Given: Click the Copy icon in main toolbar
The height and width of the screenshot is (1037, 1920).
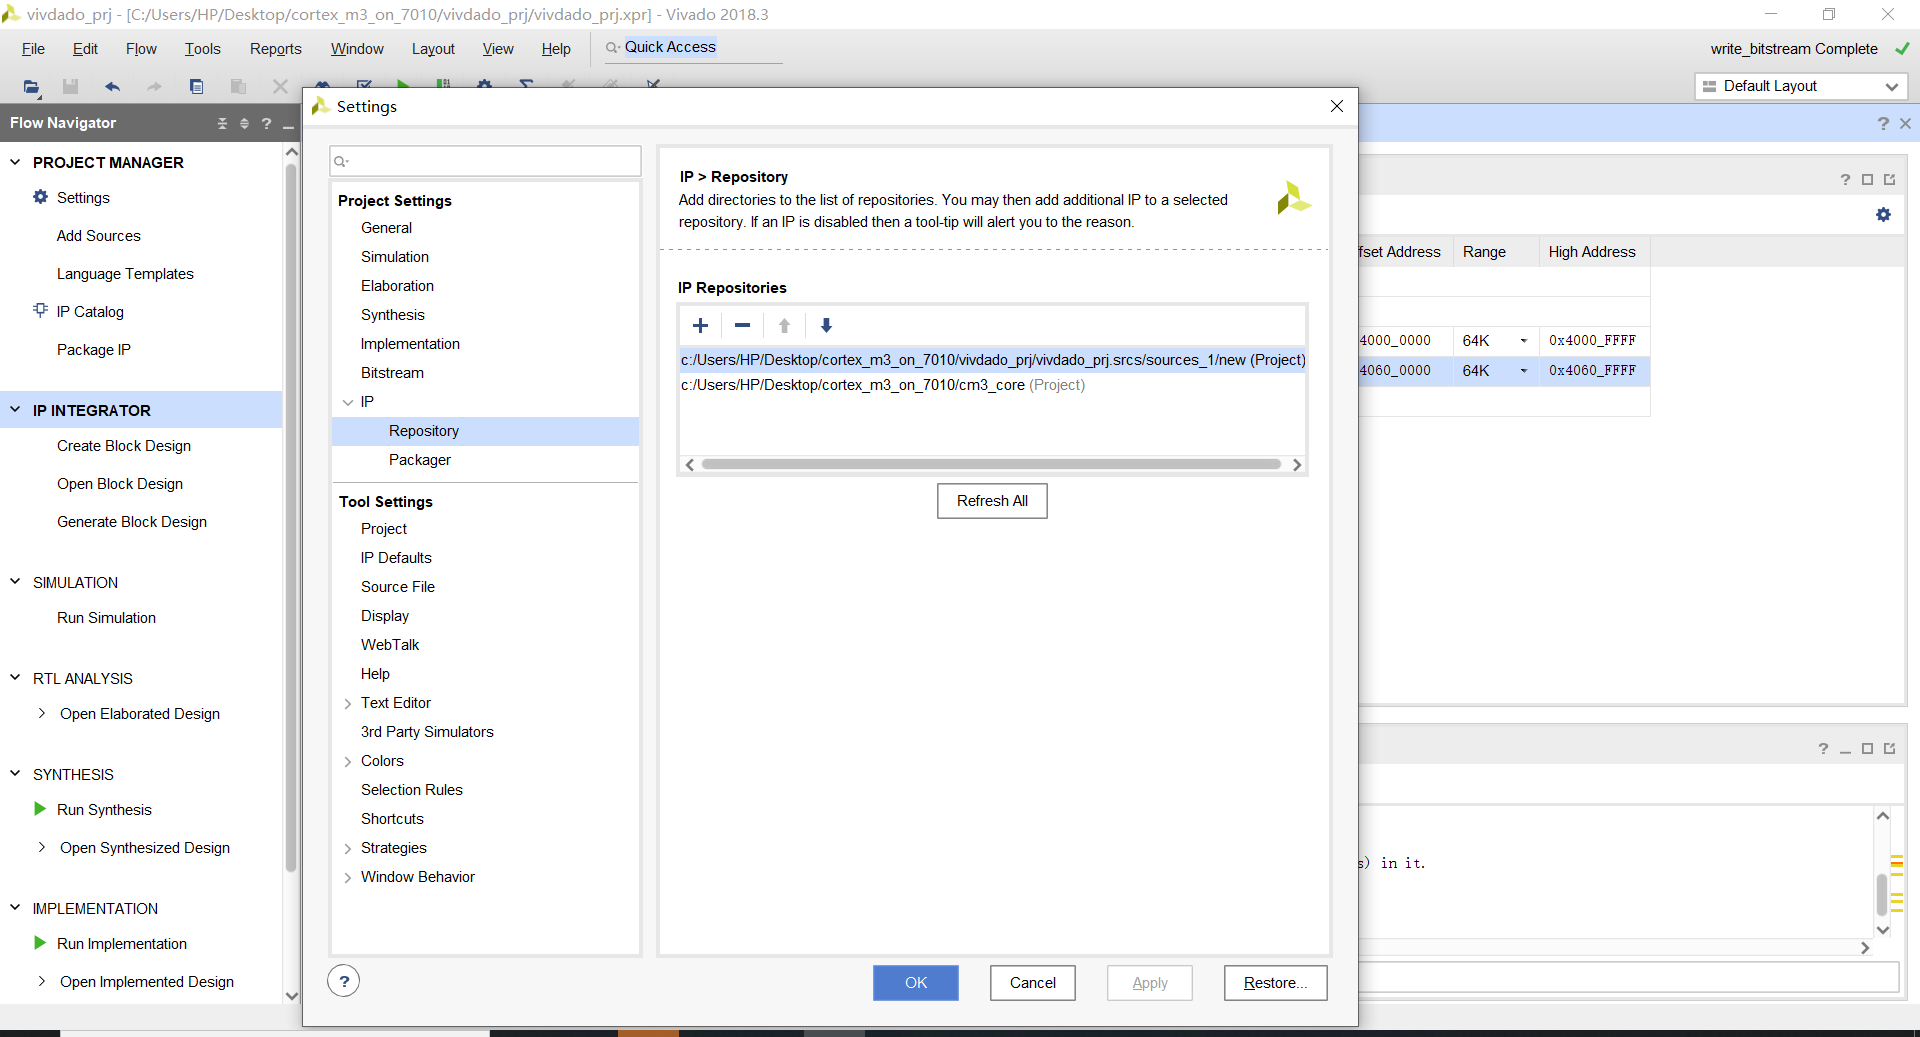Looking at the screenshot, I should pos(196,87).
